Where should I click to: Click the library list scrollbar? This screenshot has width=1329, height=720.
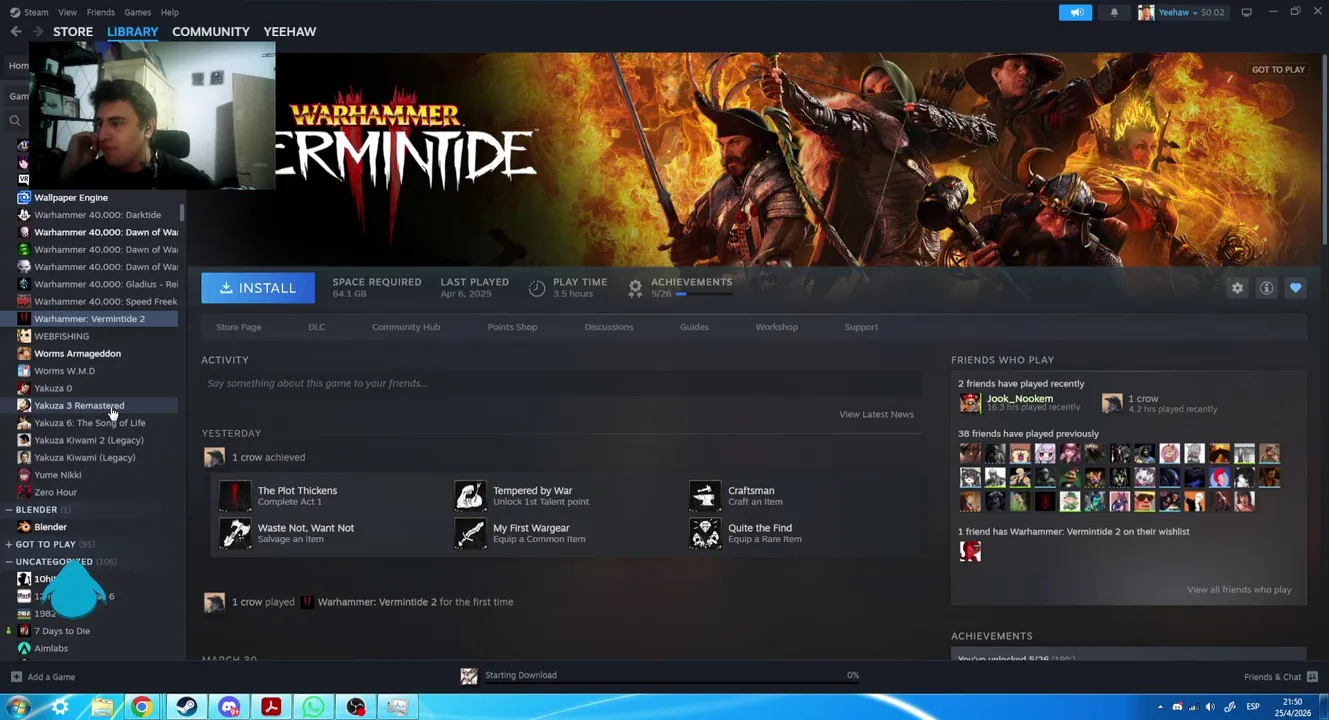click(x=182, y=214)
